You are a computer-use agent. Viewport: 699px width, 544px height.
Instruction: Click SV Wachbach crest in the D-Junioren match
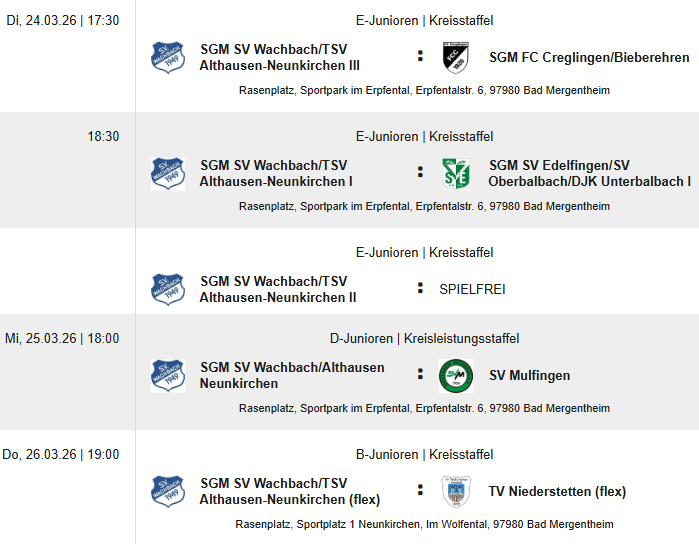coord(168,375)
